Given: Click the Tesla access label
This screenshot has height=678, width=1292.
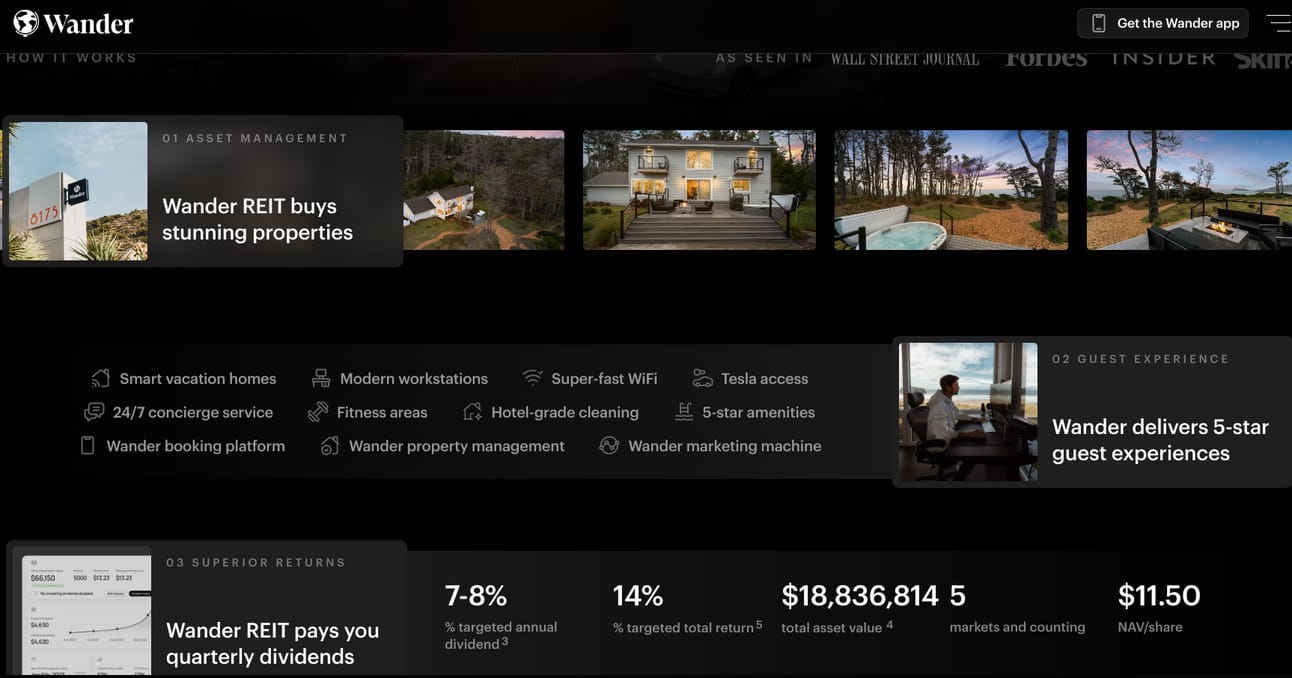Looking at the screenshot, I should coord(765,378).
